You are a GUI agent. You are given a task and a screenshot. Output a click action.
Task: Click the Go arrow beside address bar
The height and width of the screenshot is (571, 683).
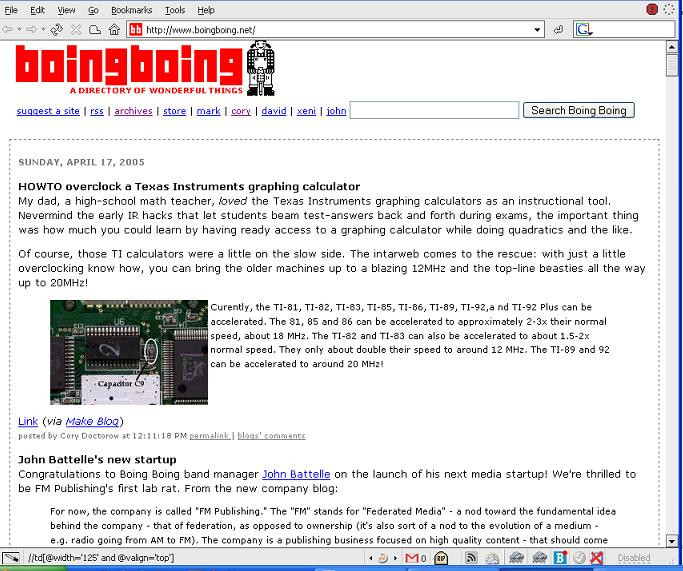pyautogui.click(x=558, y=30)
